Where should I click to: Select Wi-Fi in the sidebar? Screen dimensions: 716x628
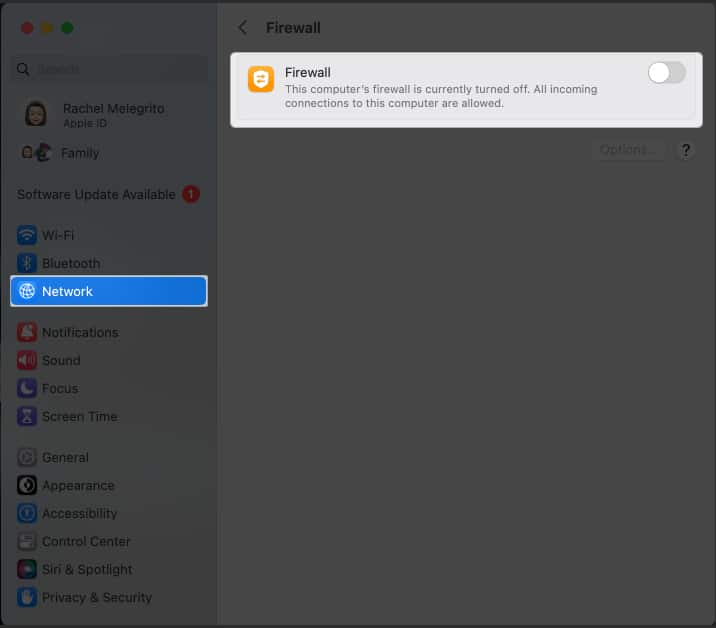tap(58, 235)
